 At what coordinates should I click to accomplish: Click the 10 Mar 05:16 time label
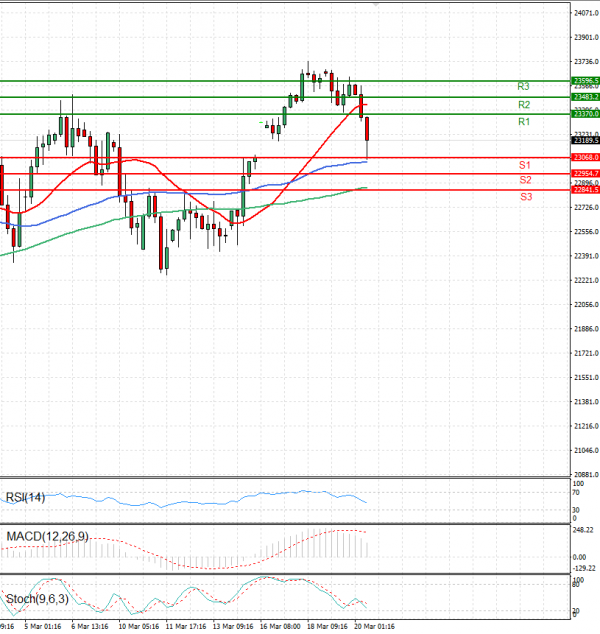(139, 626)
